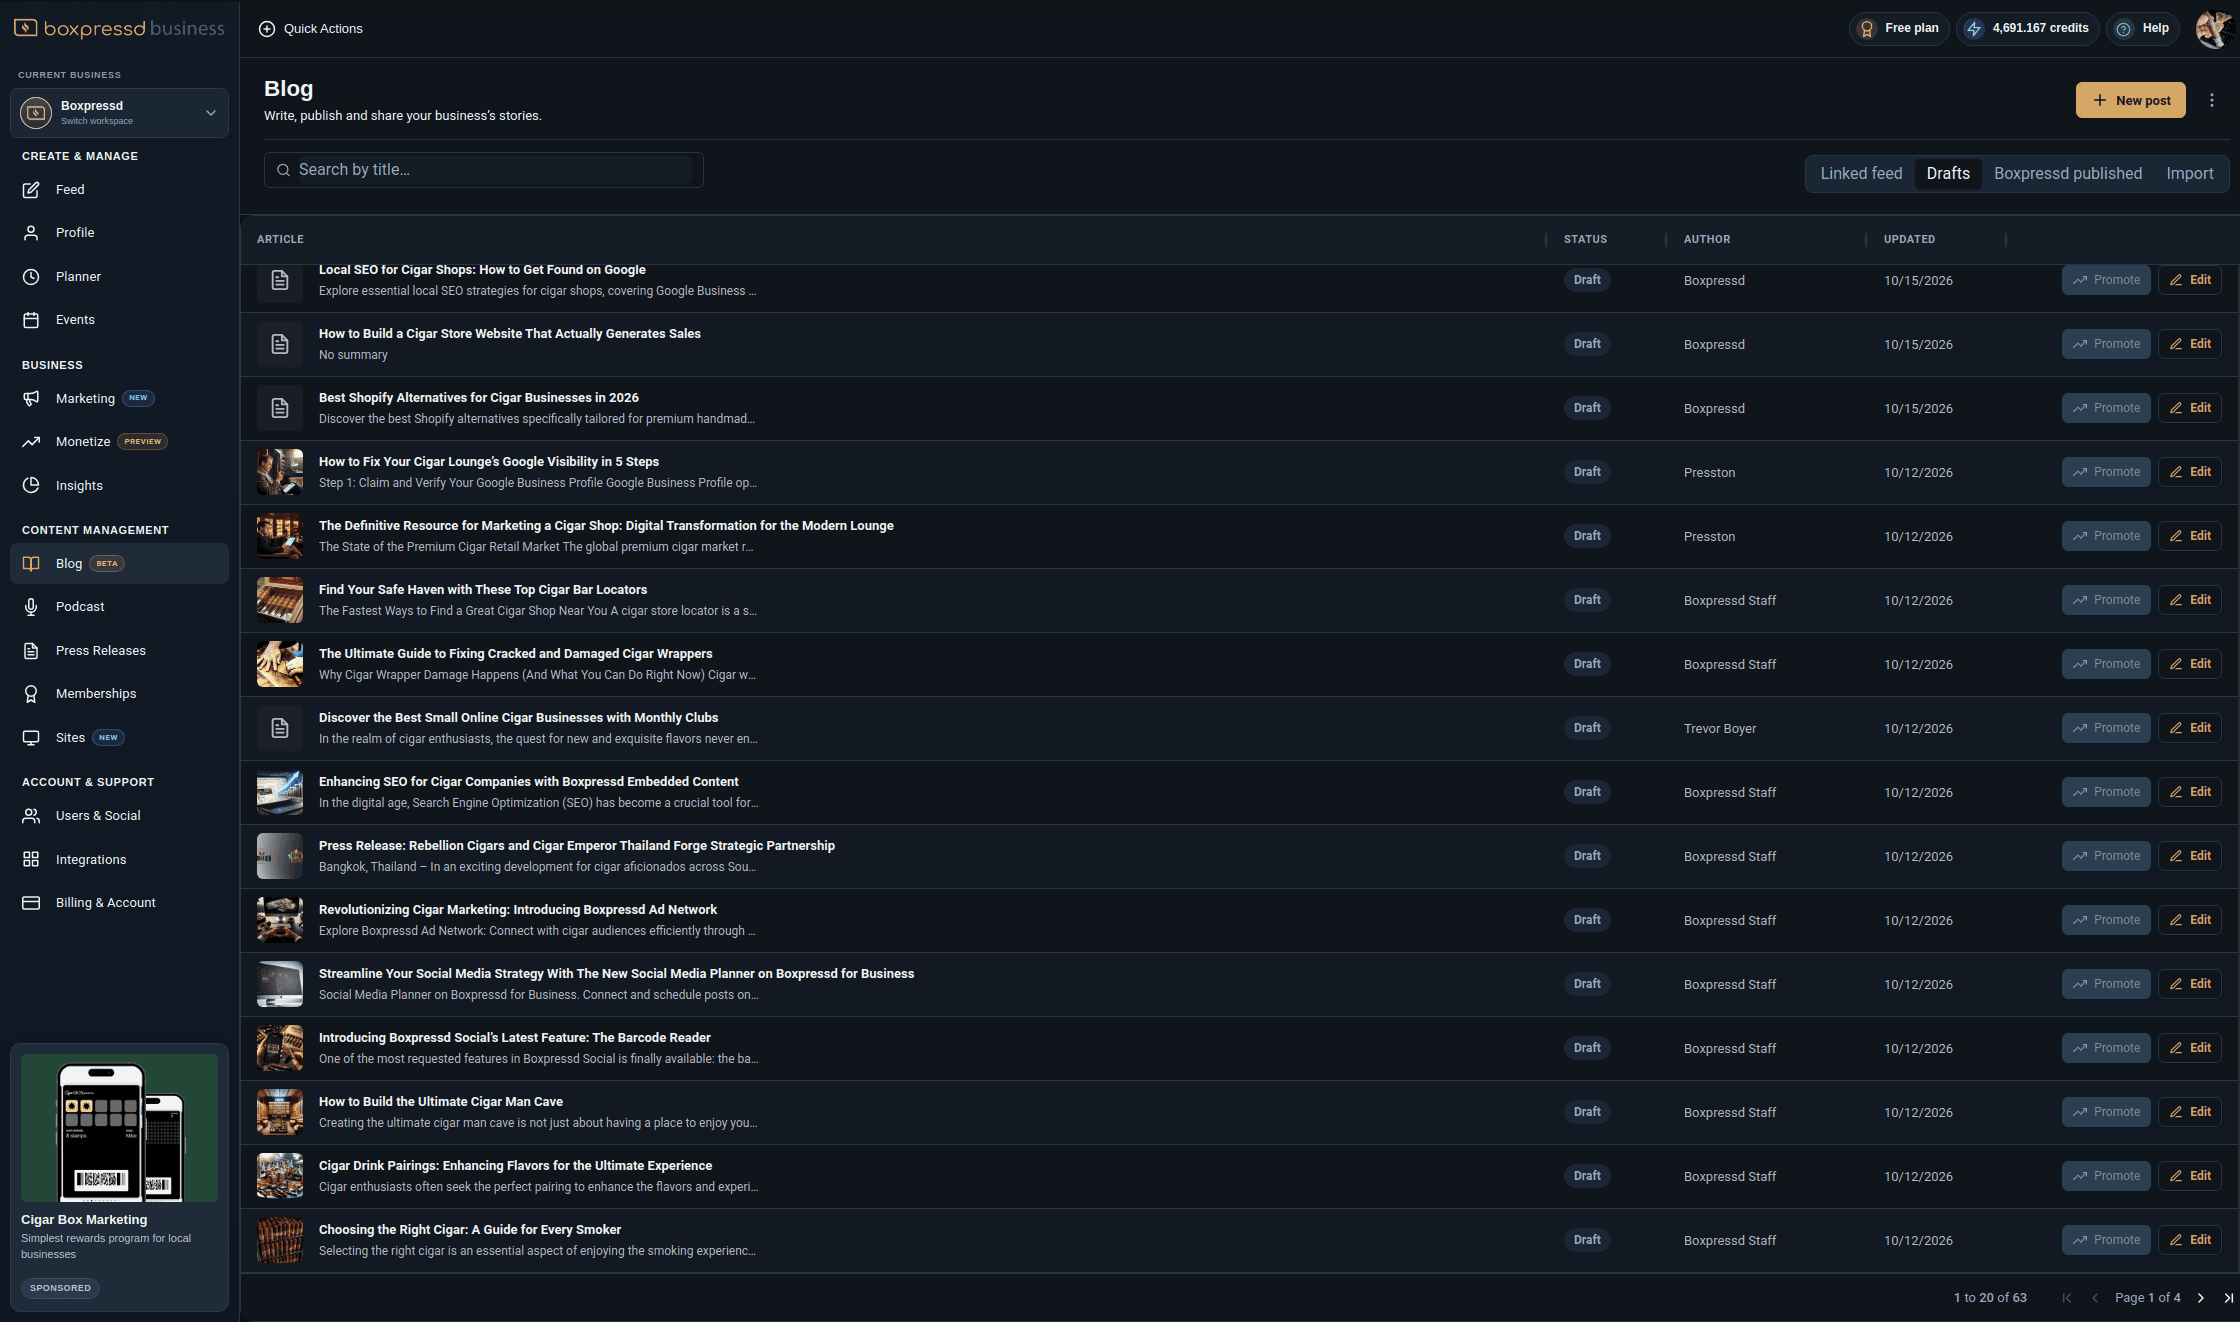Open Podcast microphone icon
This screenshot has width=2240, height=1322.
(x=31, y=607)
